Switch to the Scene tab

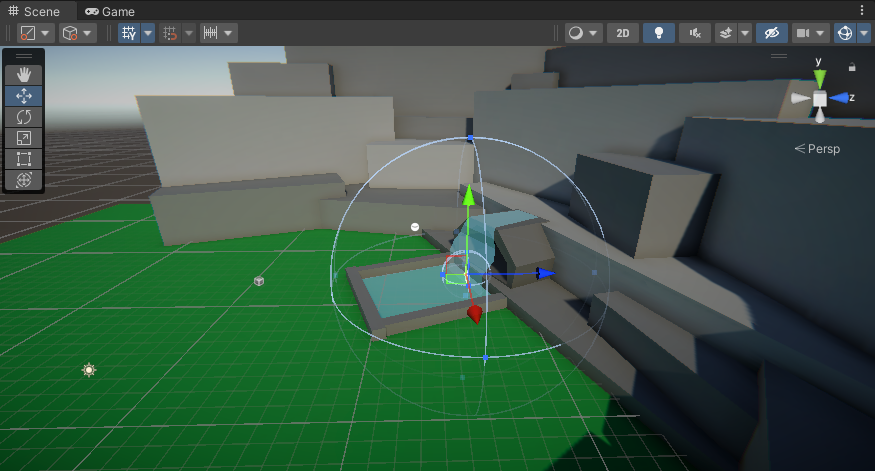click(34, 11)
